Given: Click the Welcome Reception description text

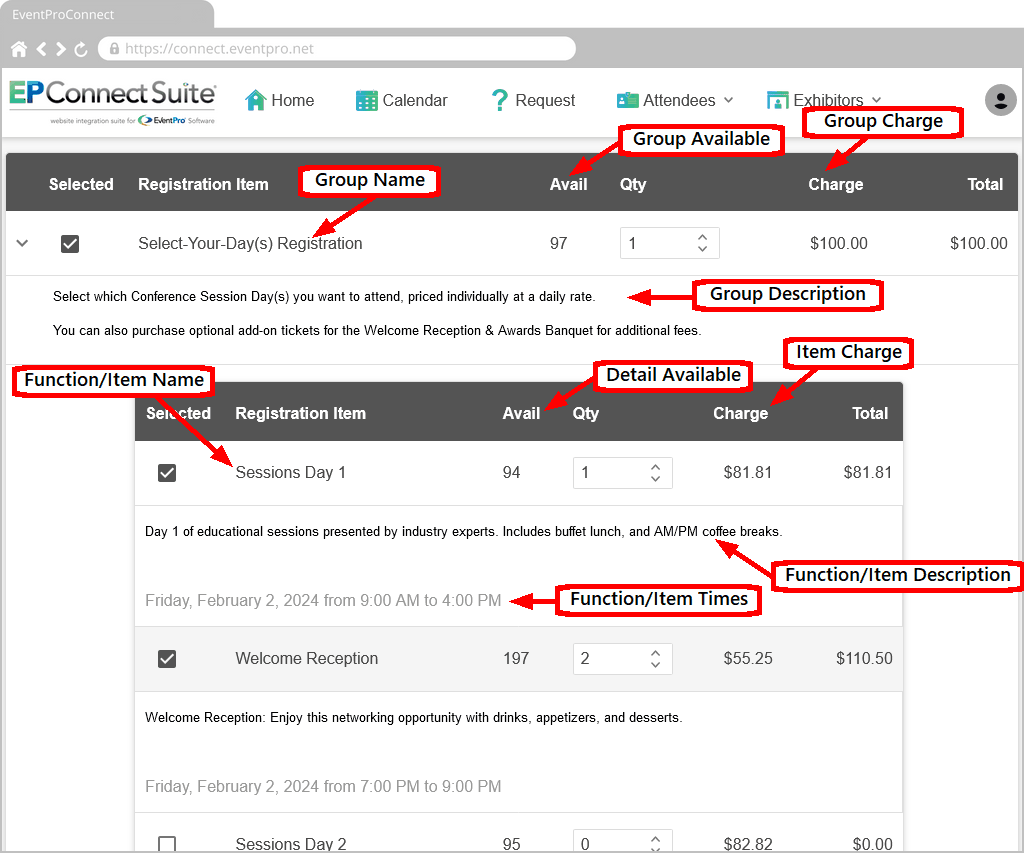Looking at the screenshot, I should point(413,717).
